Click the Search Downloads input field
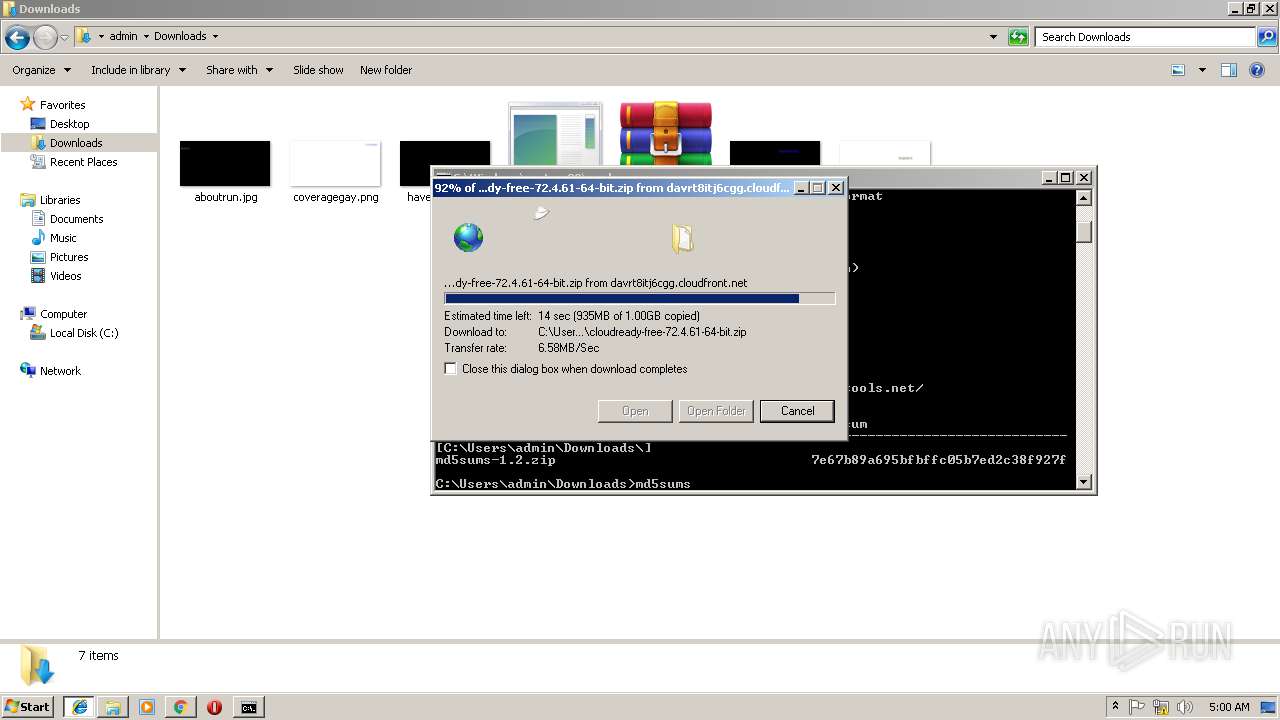The height and width of the screenshot is (720, 1280). pos(1145,37)
